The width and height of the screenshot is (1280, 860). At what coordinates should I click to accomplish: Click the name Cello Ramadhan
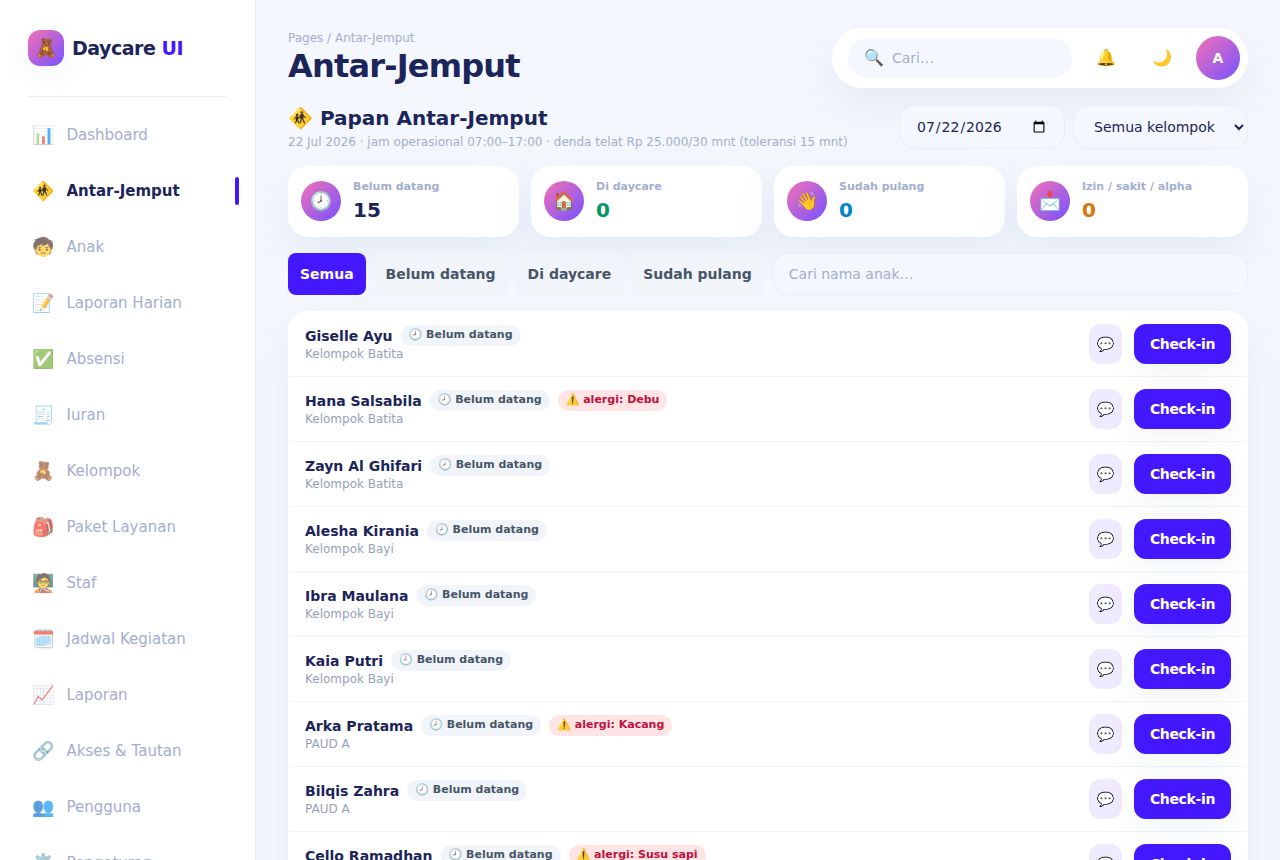[369, 855]
